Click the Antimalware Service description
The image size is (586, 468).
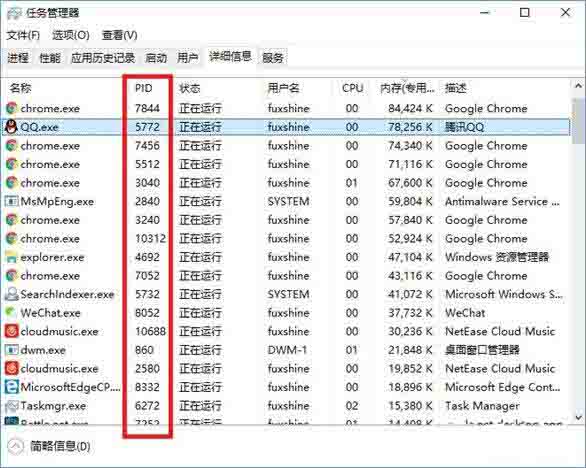coord(502,201)
